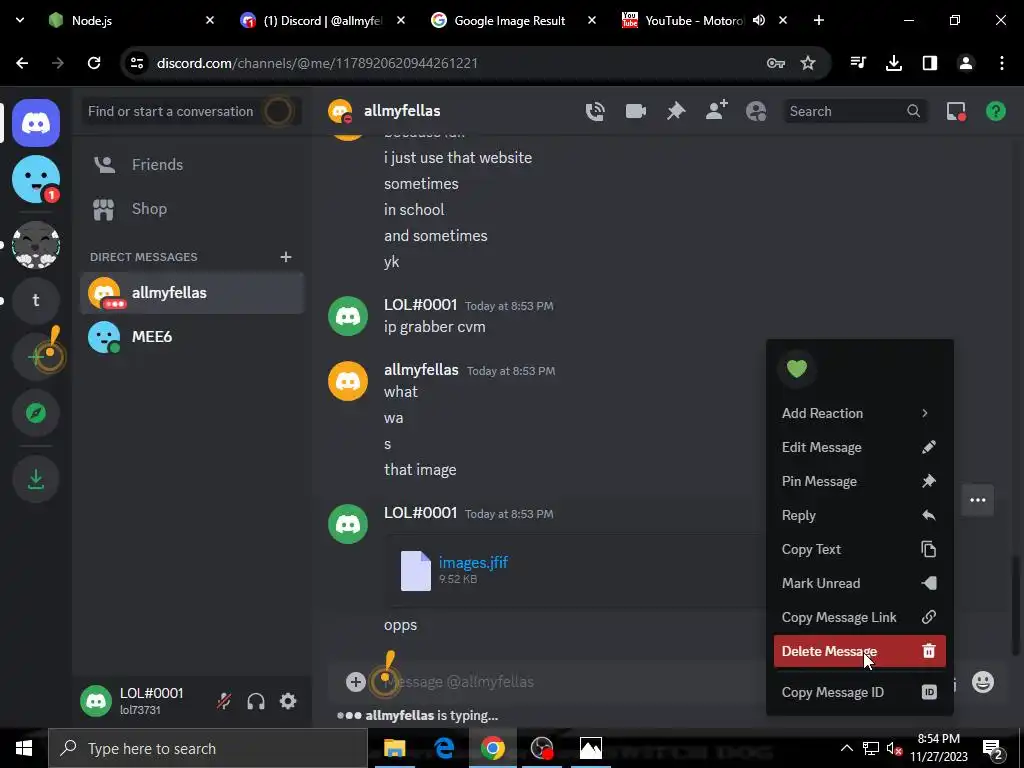Click the green Help question mark icon
Image resolution: width=1024 pixels, height=768 pixels.
996,111
